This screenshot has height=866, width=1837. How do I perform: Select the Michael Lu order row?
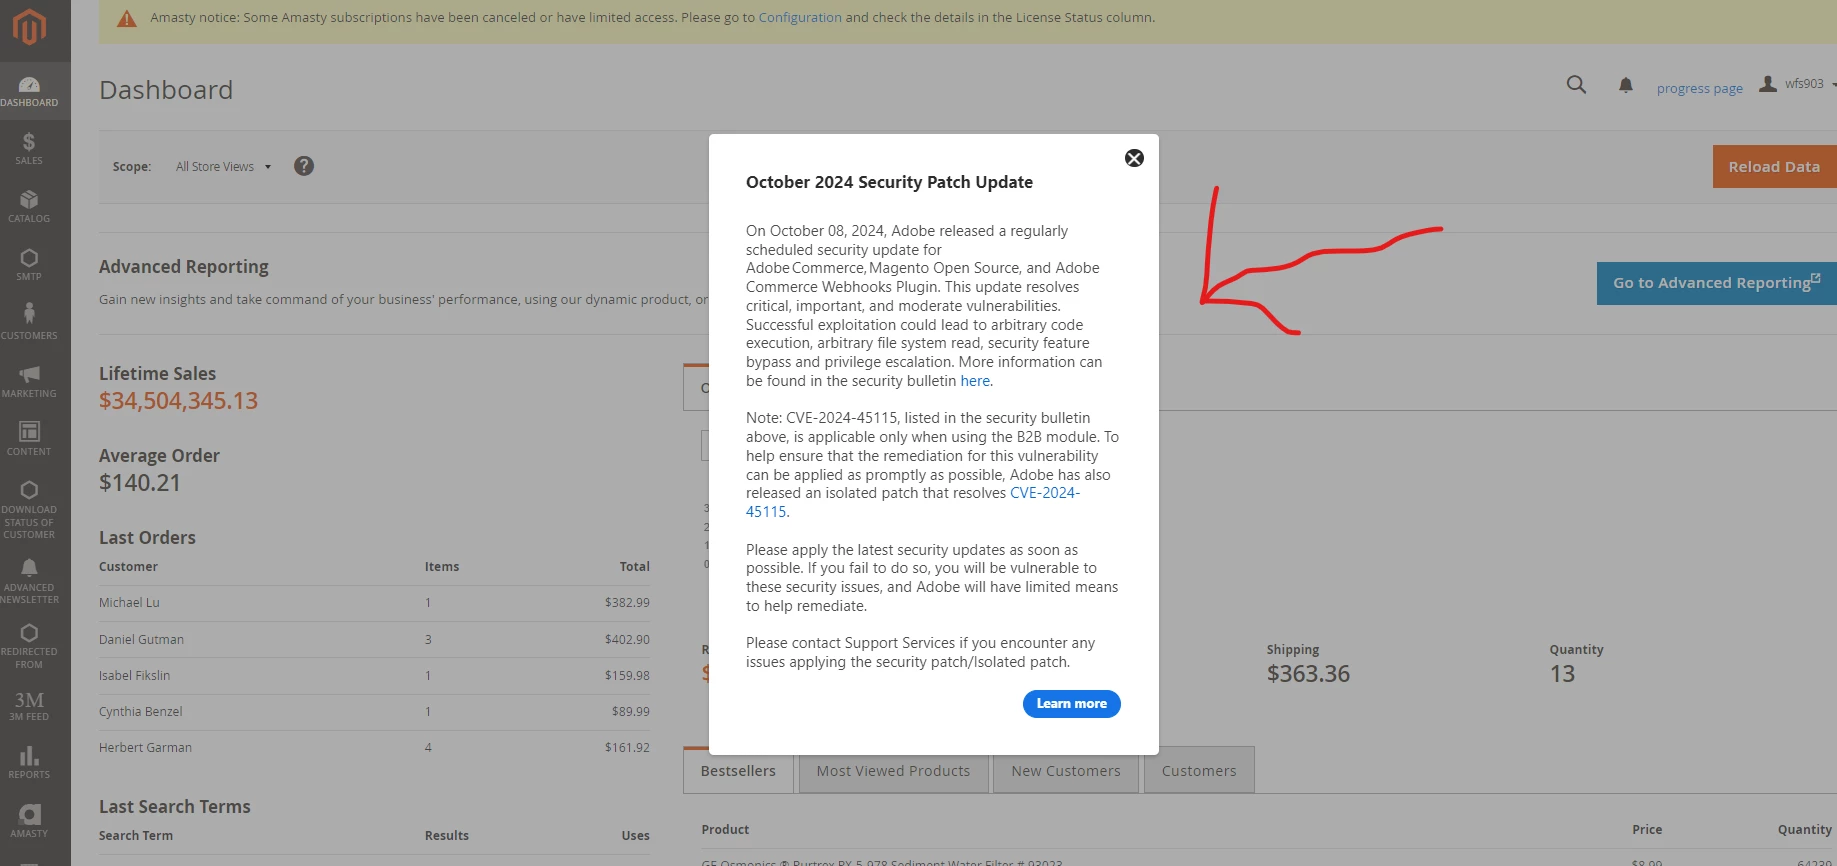pyautogui.click(x=374, y=603)
